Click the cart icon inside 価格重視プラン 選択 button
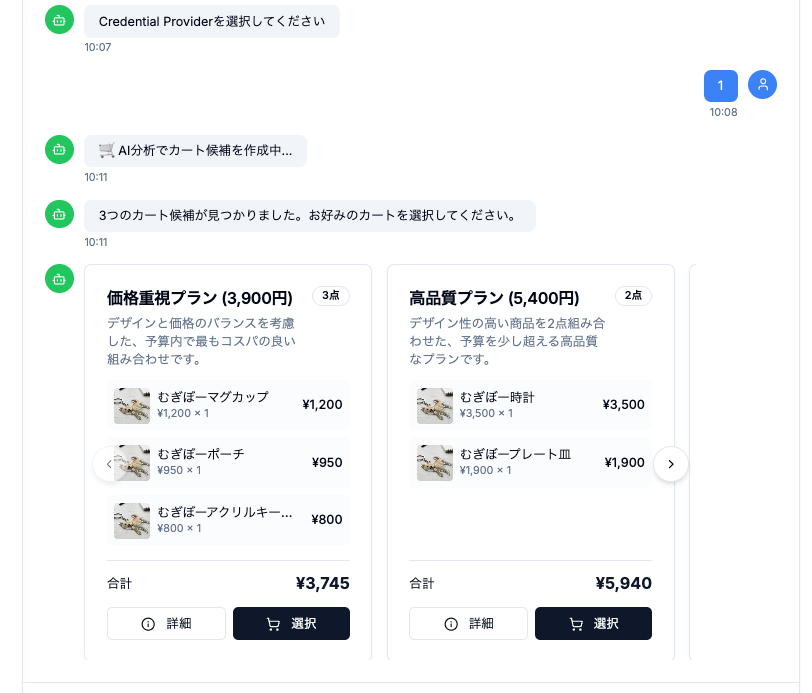 click(x=272, y=623)
